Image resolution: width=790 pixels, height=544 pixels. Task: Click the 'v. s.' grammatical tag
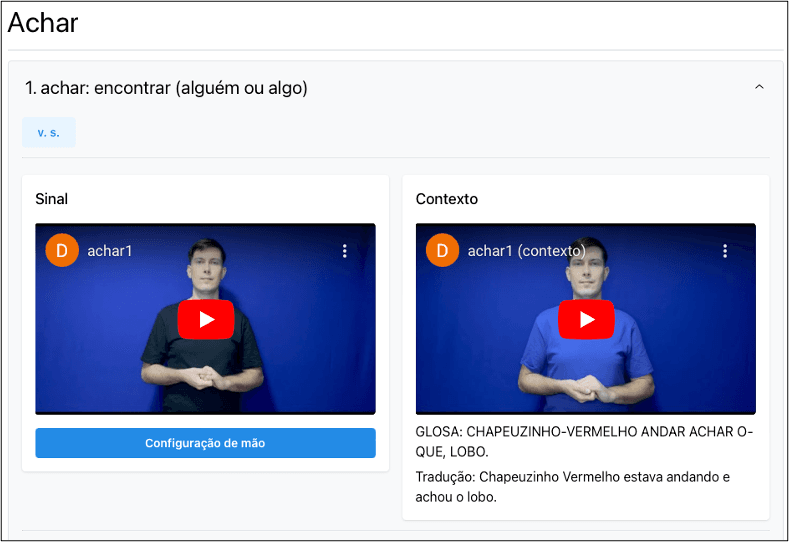[49, 132]
